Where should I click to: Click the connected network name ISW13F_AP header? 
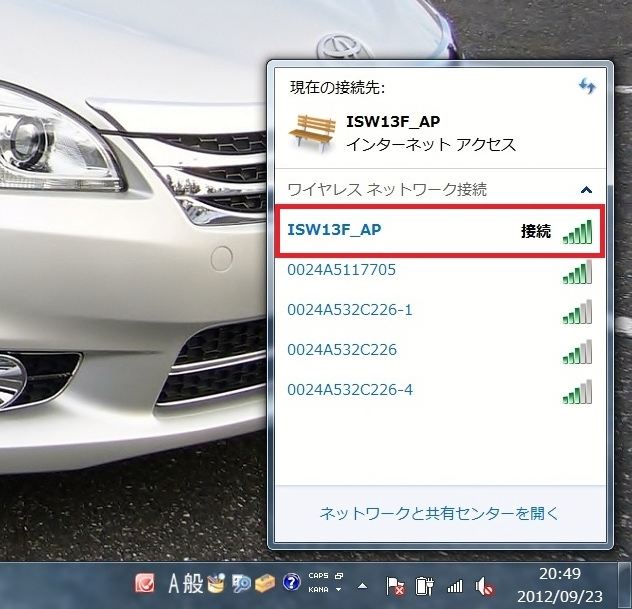393,121
